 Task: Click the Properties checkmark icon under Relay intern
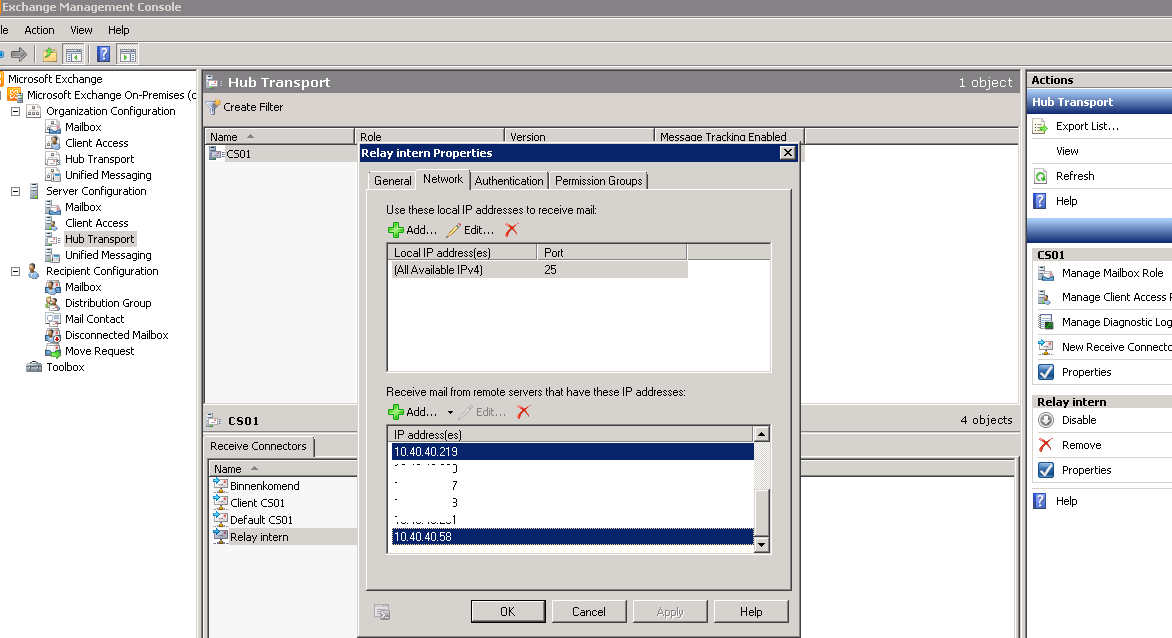(x=1046, y=470)
